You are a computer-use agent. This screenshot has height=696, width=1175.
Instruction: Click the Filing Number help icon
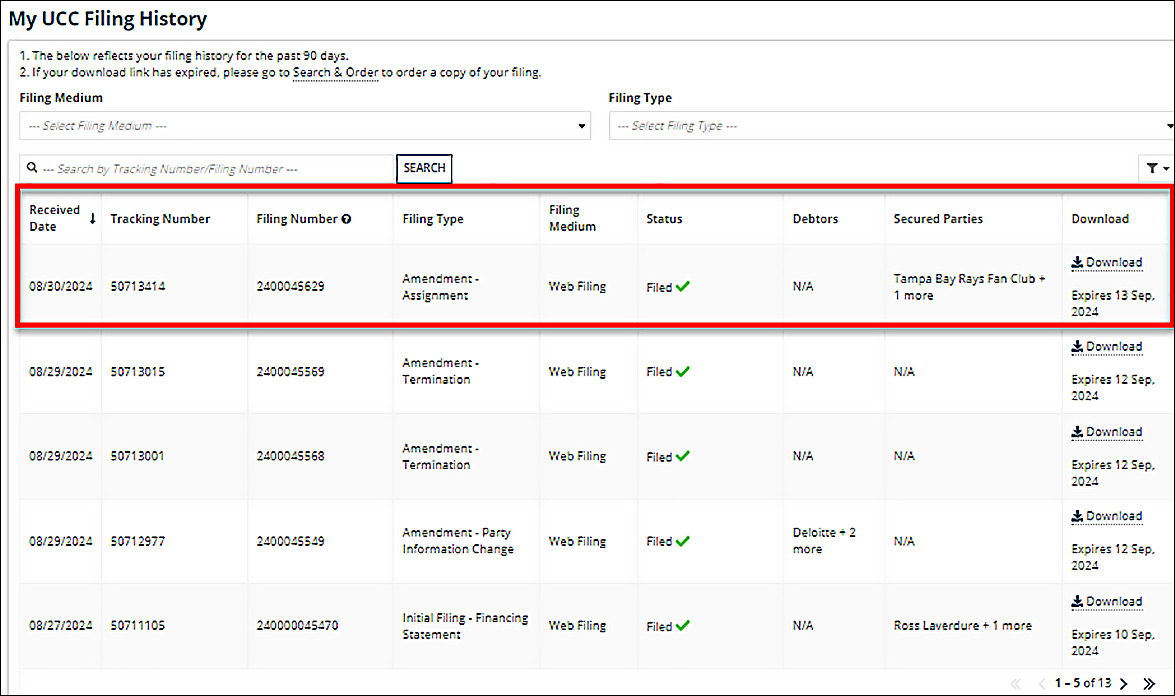pos(346,219)
